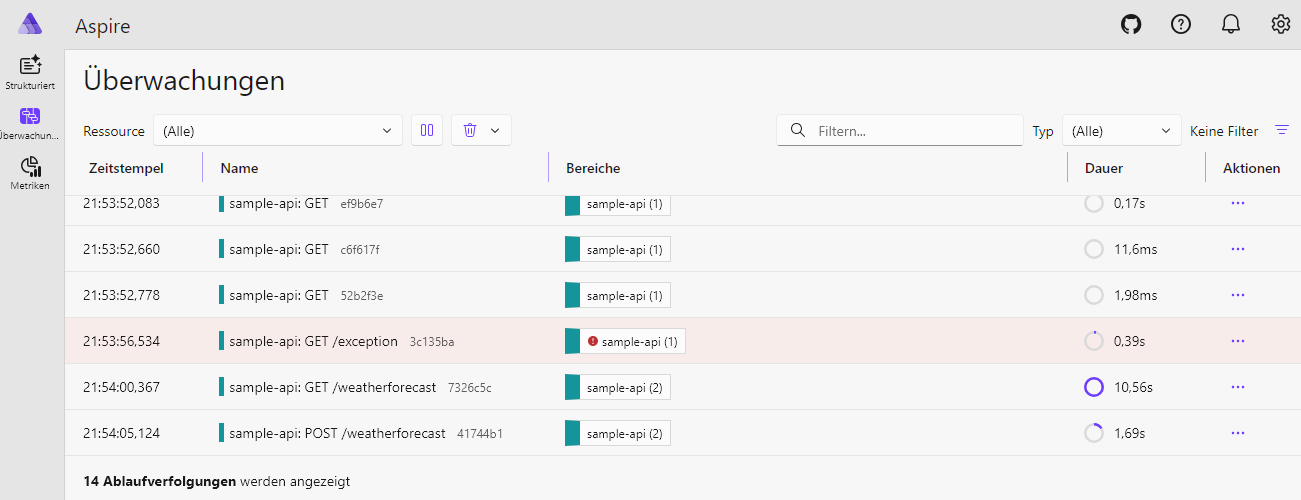Viewport: 1301px width, 500px height.
Task: Click the Aktionen column header
Action: click(1251, 168)
